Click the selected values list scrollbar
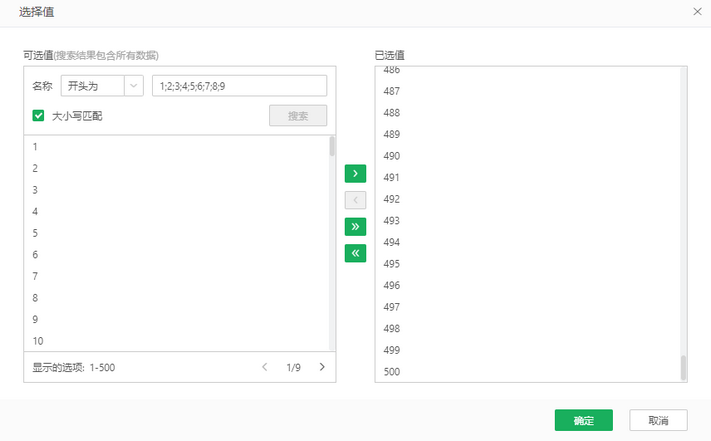The image size is (711, 441). point(684,367)
